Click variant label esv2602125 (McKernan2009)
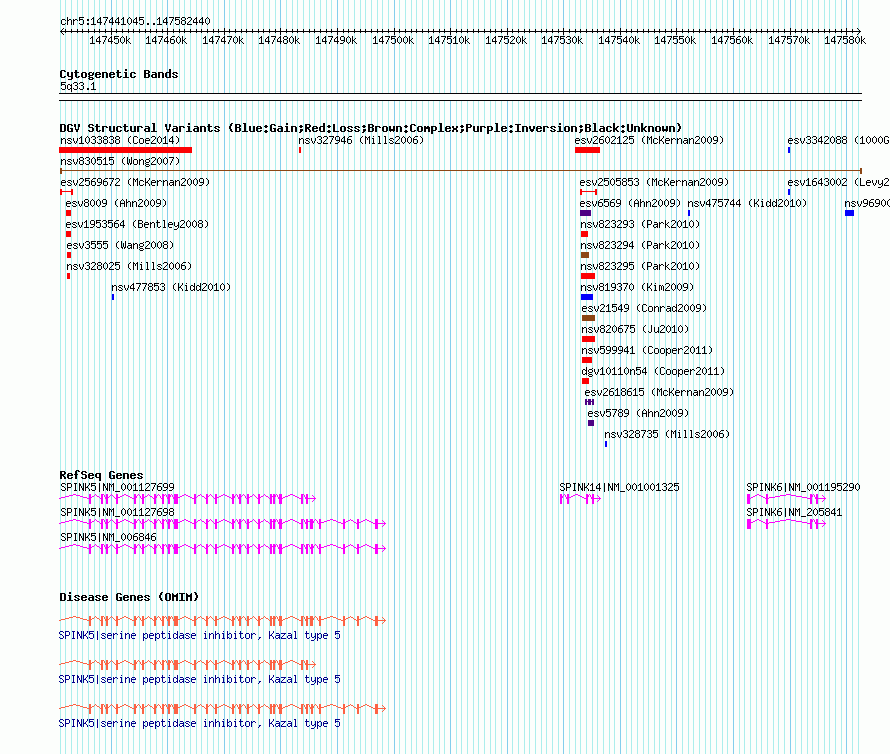This screenshot has height=754, width=890. pyautogui.click(x=649, y=140)
